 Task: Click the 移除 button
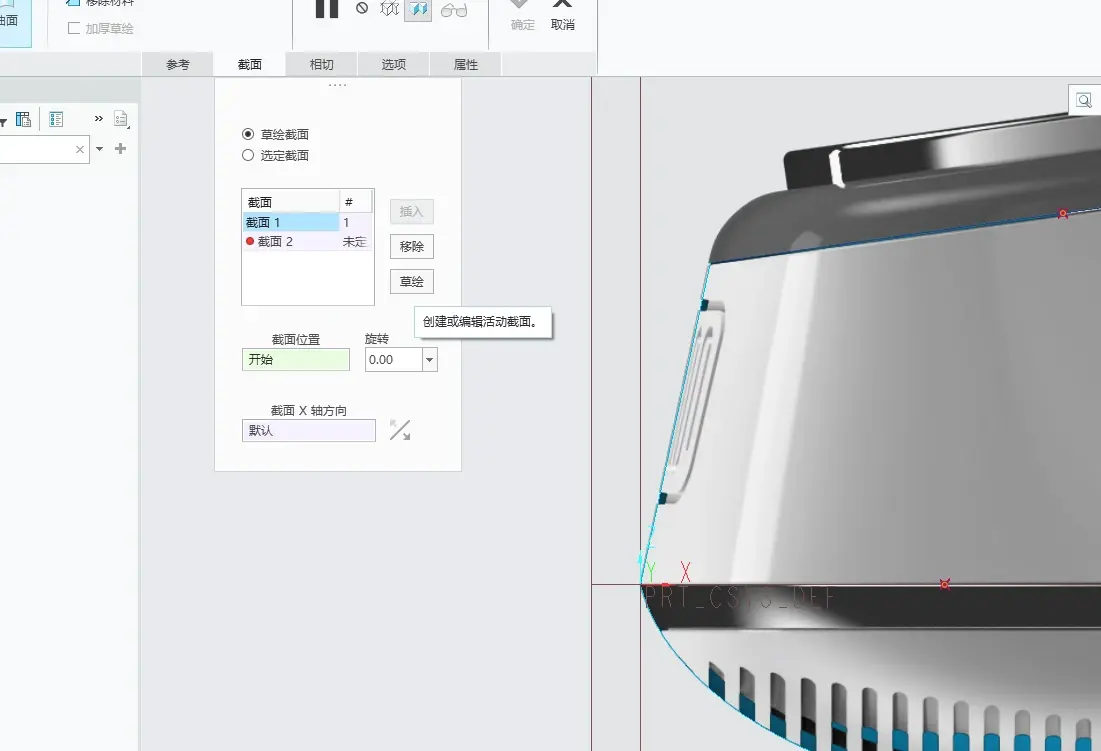pyautogui.click(x=411, y=246)
